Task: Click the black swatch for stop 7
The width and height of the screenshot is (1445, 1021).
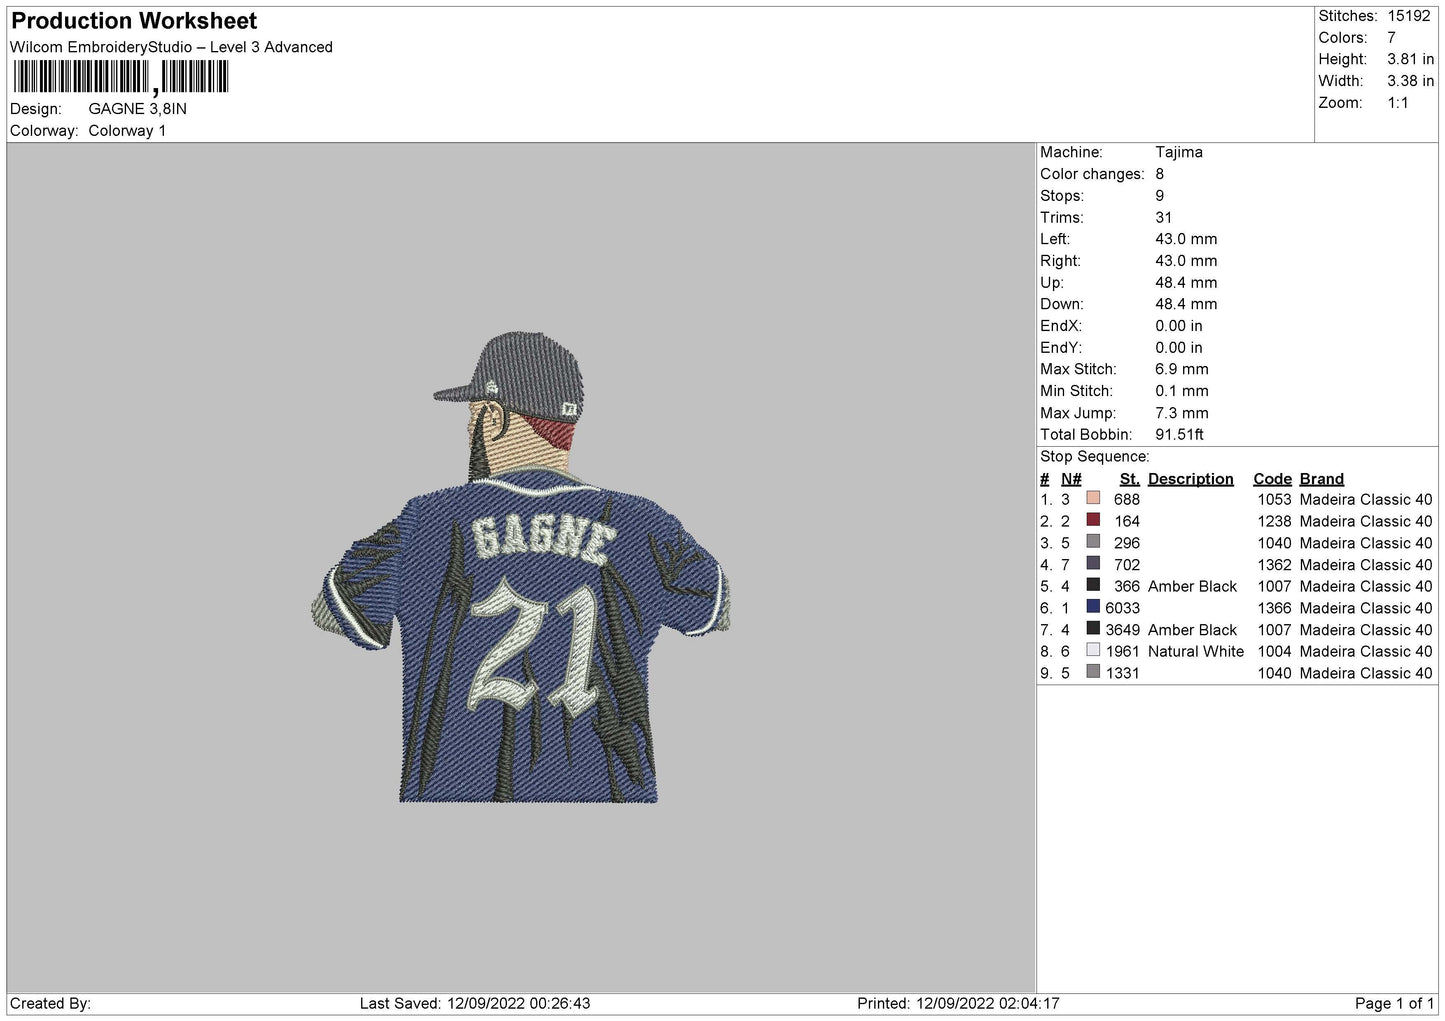Action: click(1093, 629)
